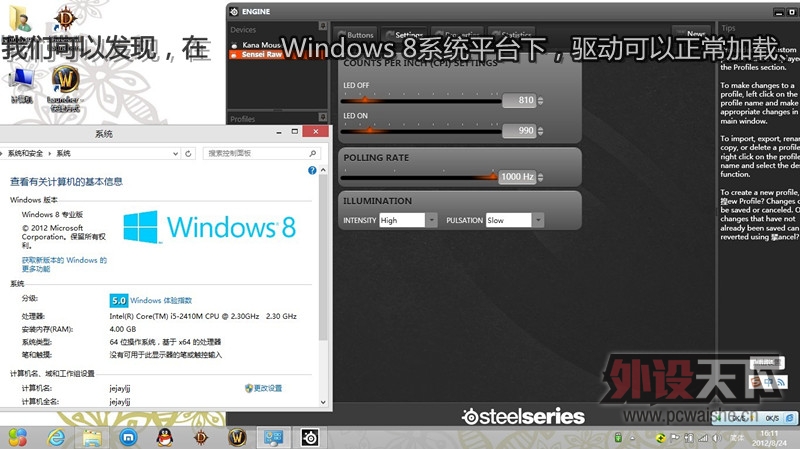Click the stepper arrows beside the 810 value

(x=540, y=101)
